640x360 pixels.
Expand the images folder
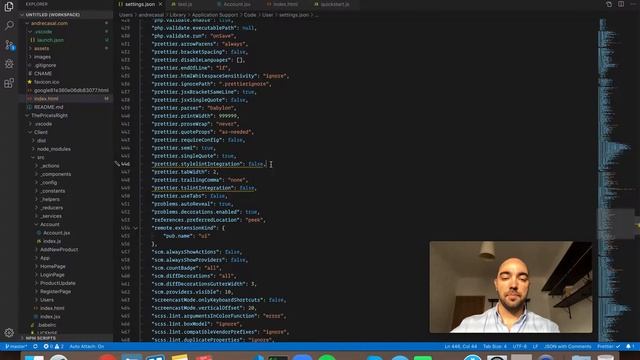pyautogui.click(x=42, y=57)
